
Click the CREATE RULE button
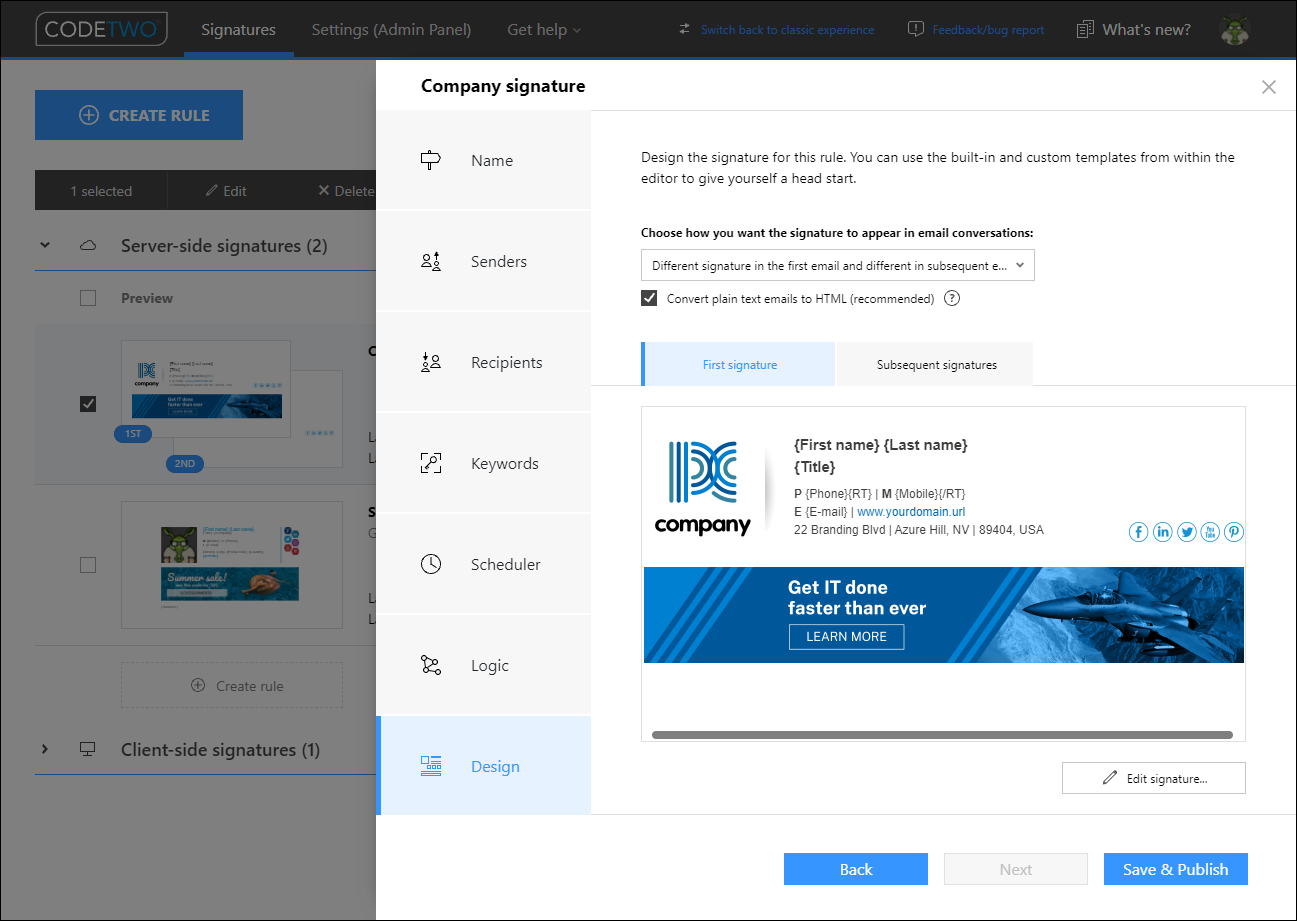click(139, 115)
